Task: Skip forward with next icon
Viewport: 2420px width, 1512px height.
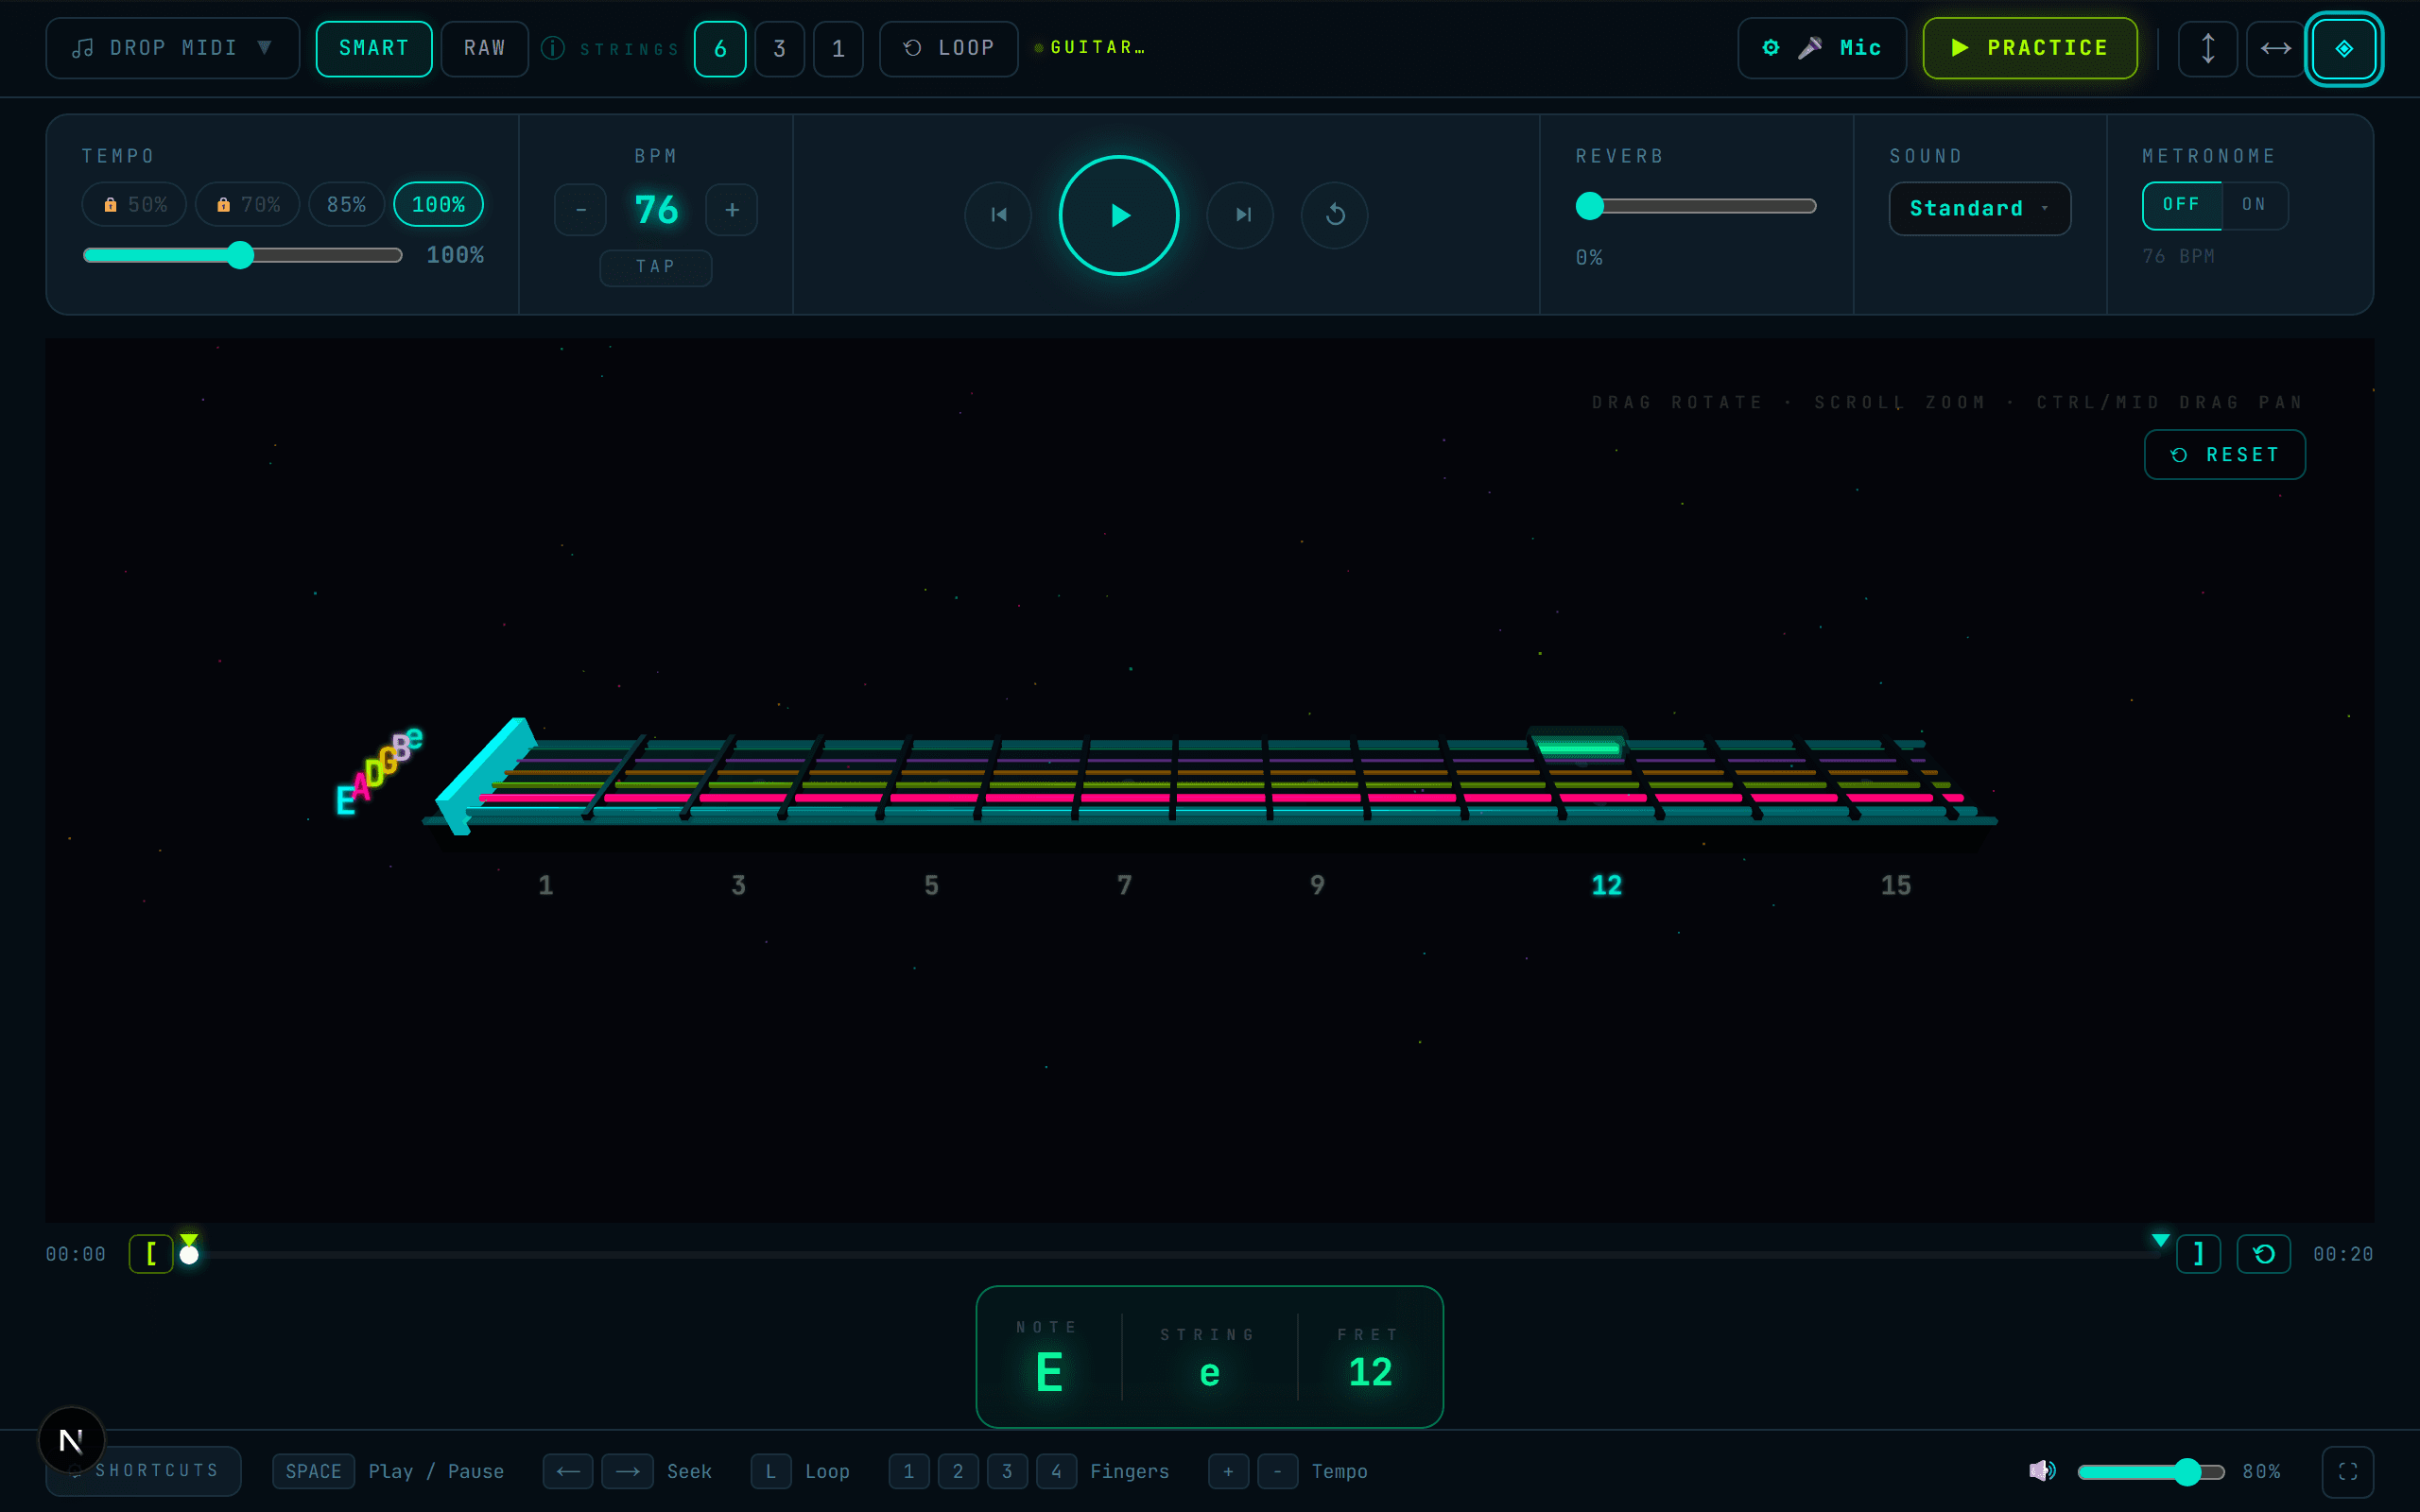Action: click(1241, 215)
